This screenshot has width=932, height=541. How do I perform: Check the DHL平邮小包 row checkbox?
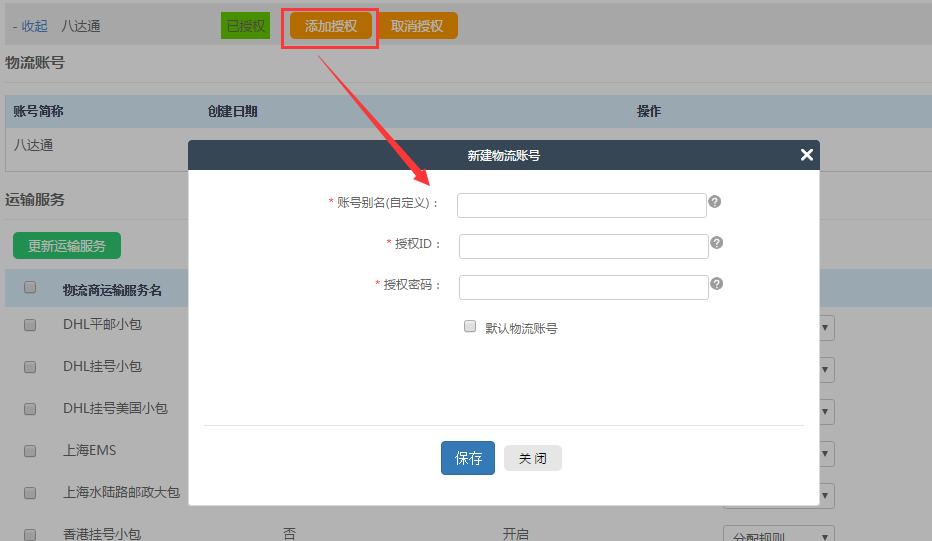[30, 325]
